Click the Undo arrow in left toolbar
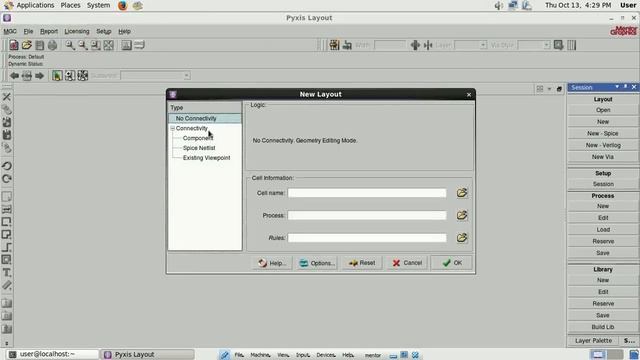This screenshot has width=640, height=360. [x=7, y=166]
